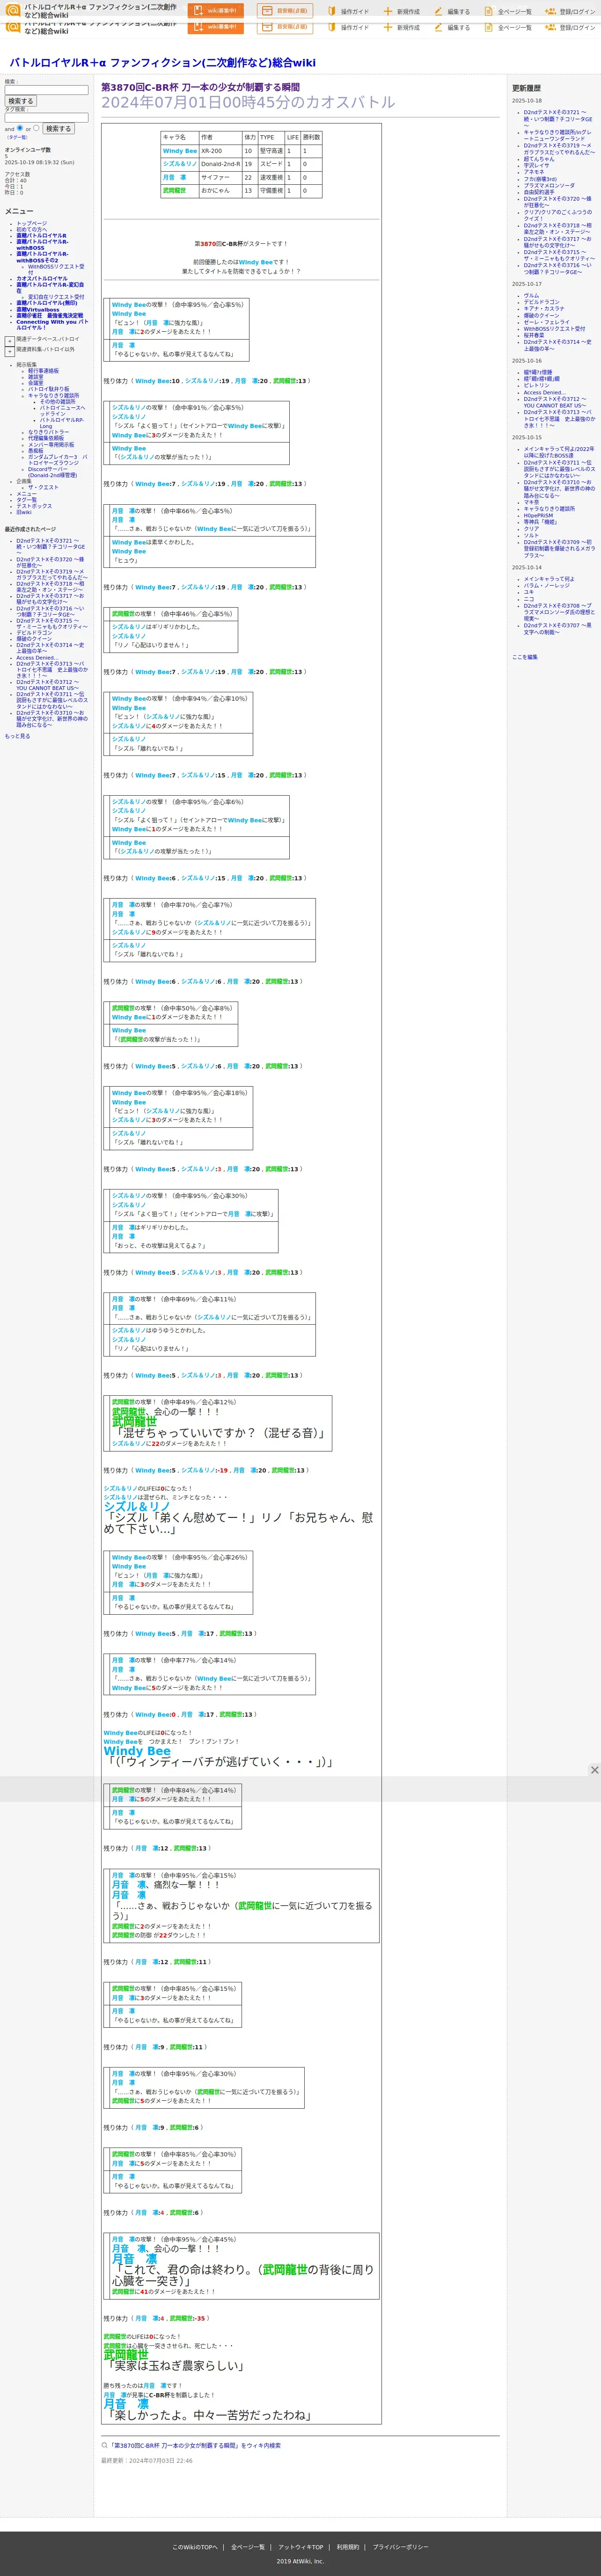Click the magnifier icon beside the wiki-search link
601x2576 pixels.
[105, 2445]
